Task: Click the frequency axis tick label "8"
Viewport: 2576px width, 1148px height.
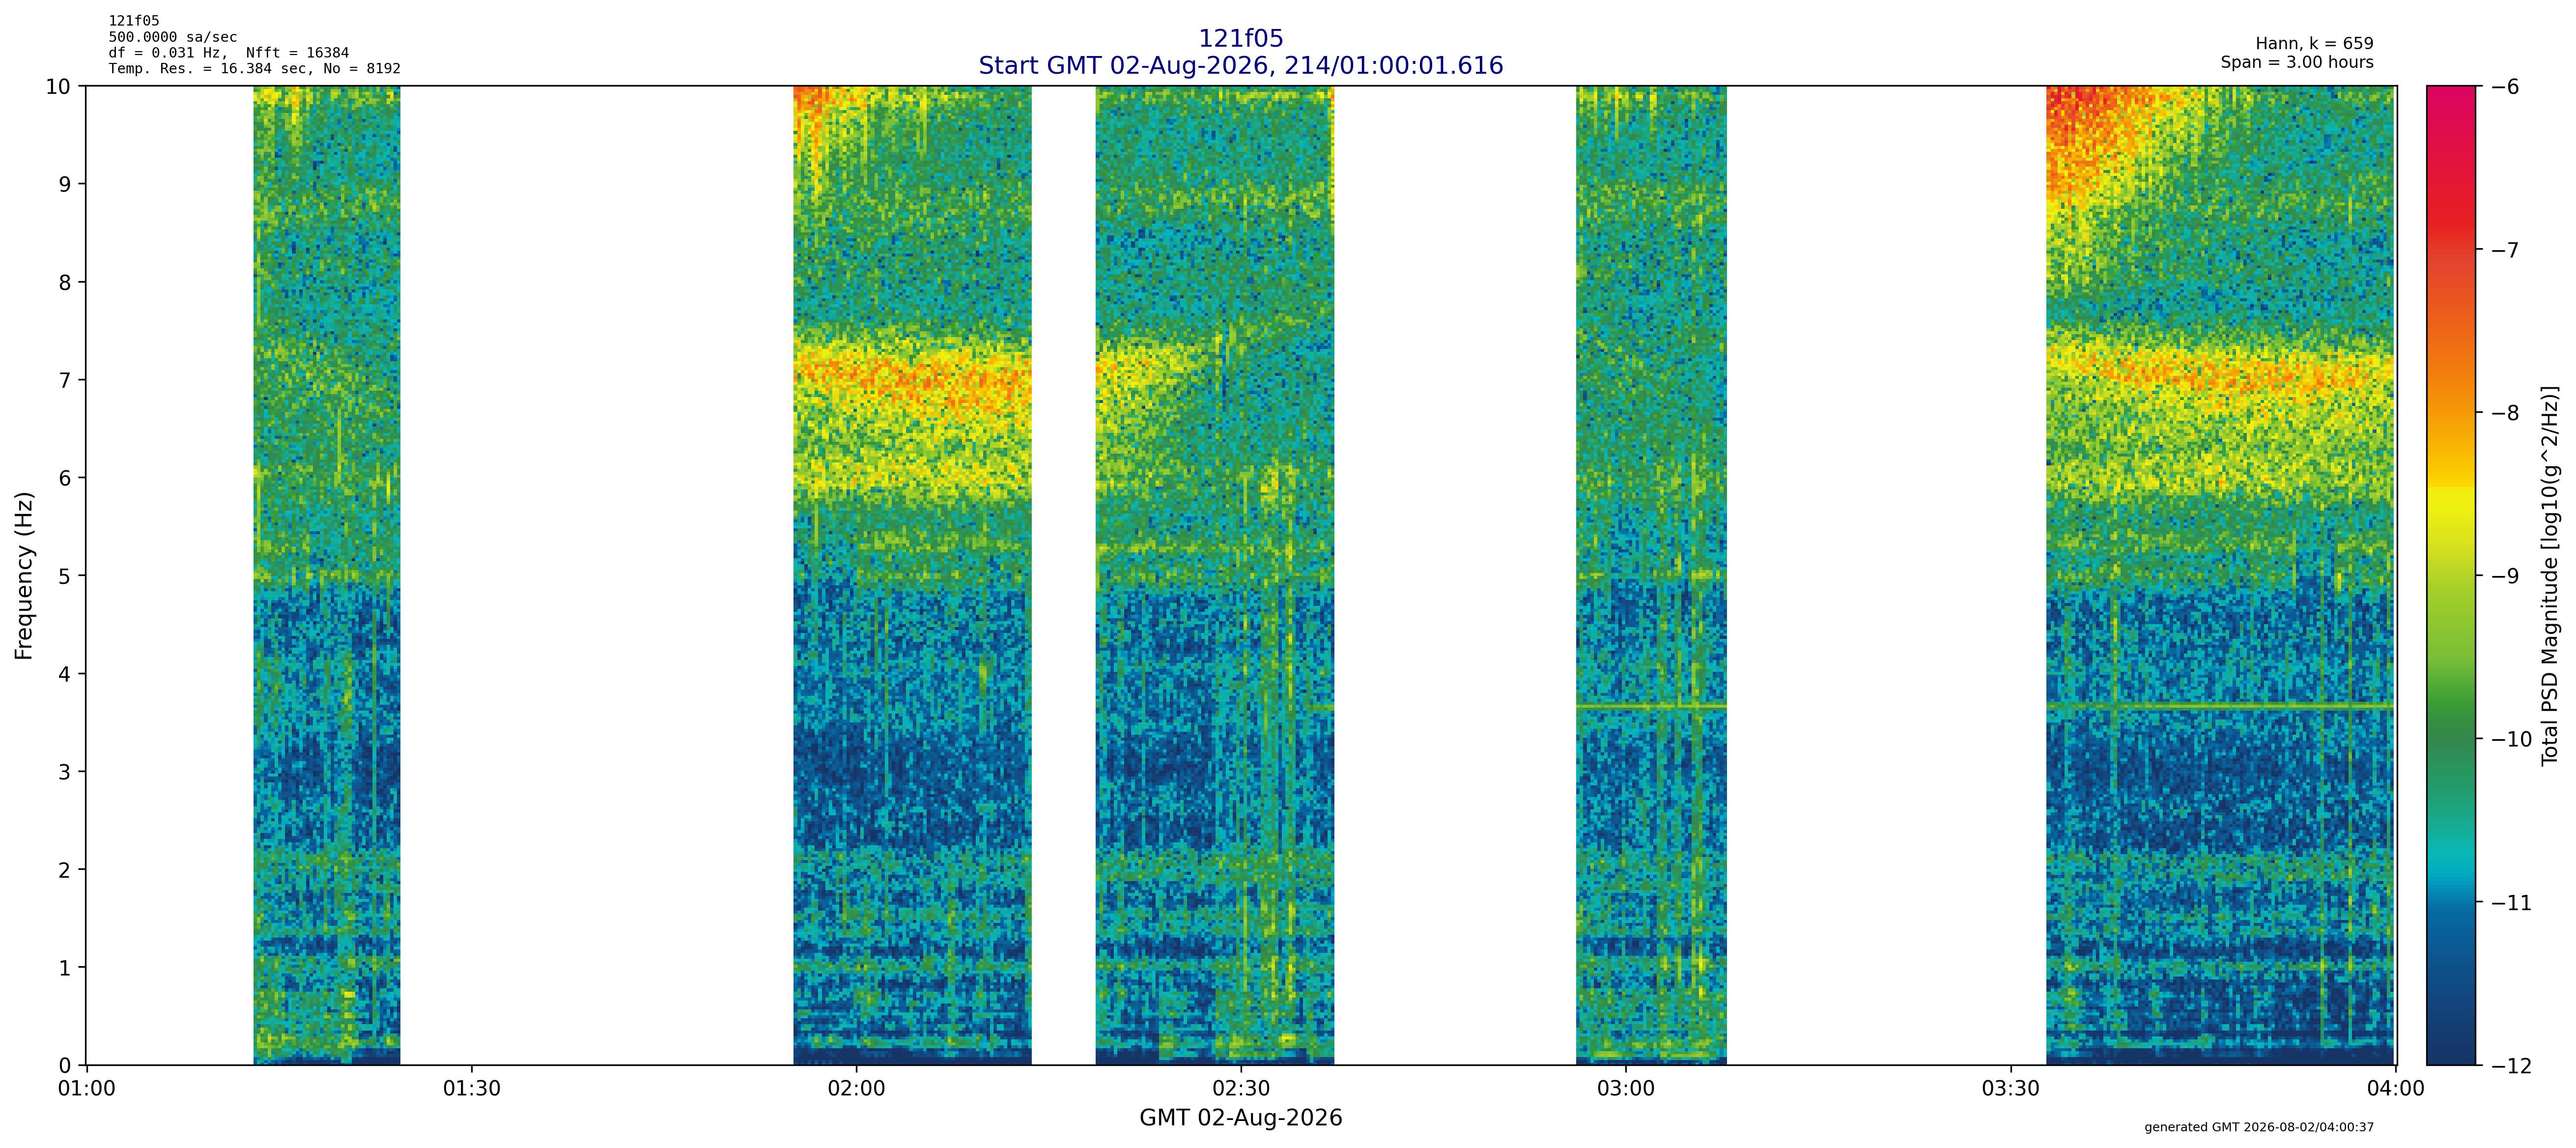Action: tap(65, 283)
